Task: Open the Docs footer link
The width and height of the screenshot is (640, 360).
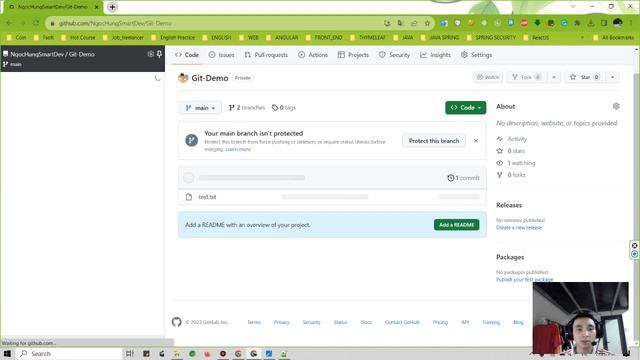Action: 366,322
